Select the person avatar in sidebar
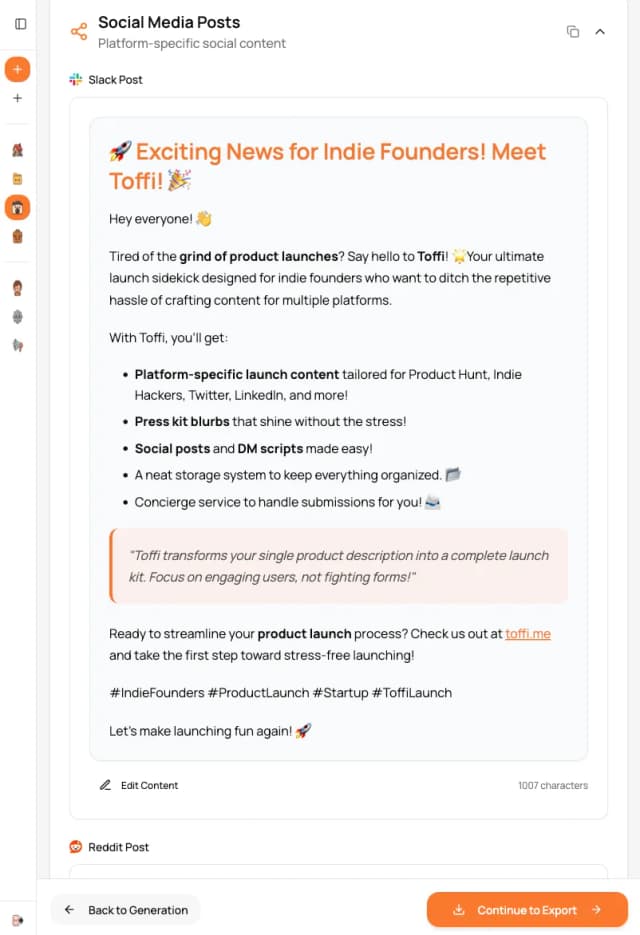The image size is (640, 935). click(x=17, y=288)
